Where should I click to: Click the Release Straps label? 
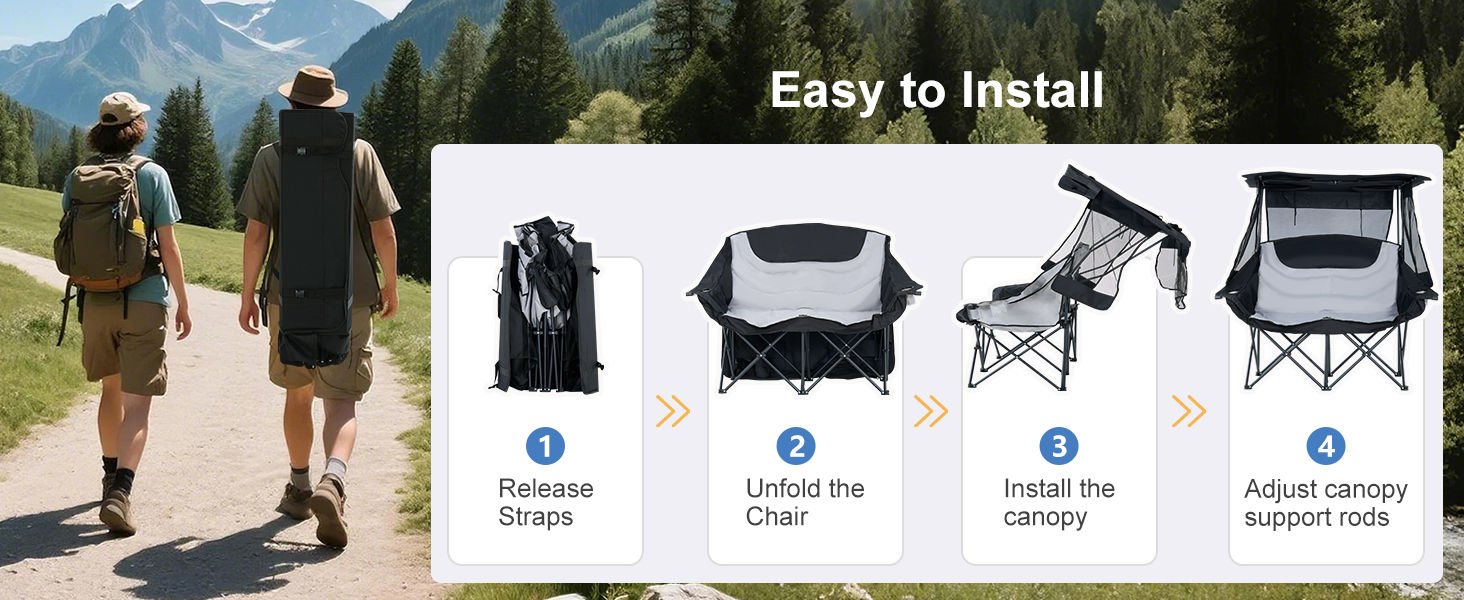[545, 503]
